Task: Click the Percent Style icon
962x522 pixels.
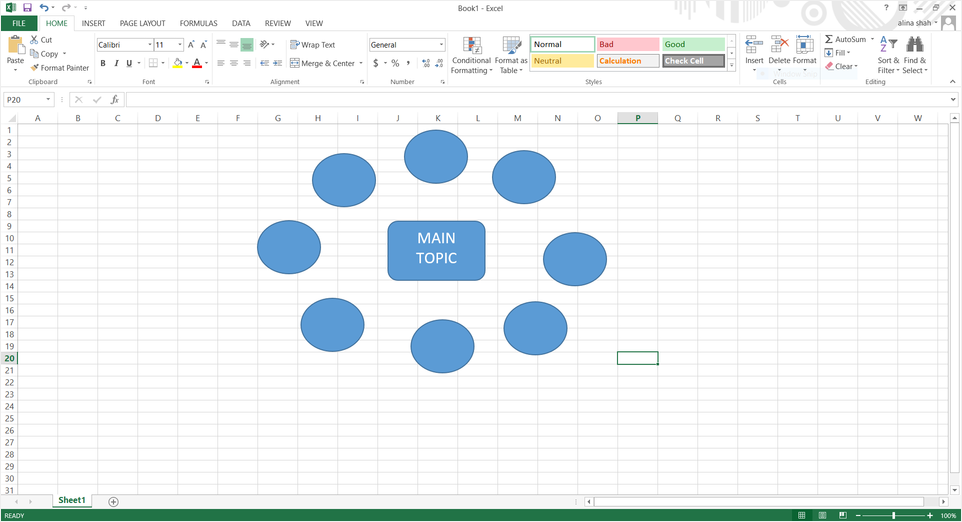Action: click(x=395, y=63)
